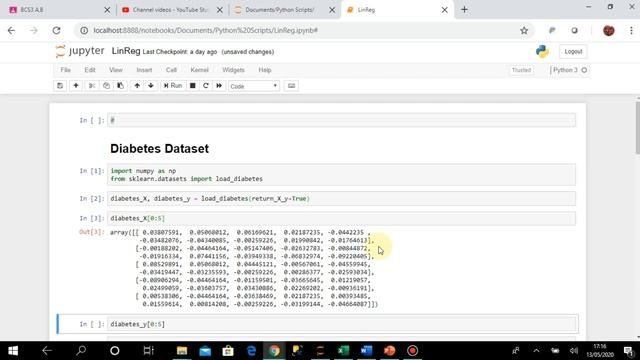Open Excel from the taskbar
This screenshot has width=640, height=360.
[344, 351]
